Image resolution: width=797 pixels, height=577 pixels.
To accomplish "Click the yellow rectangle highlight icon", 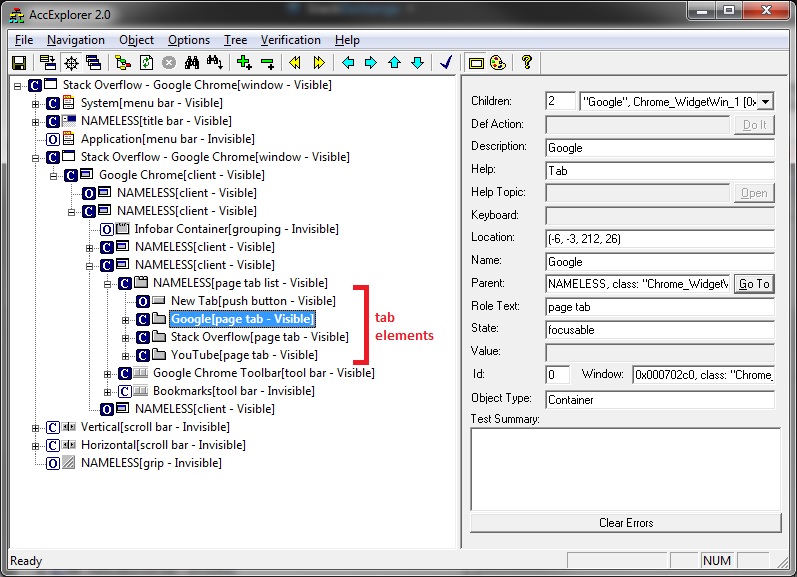I will coord(476,63).
